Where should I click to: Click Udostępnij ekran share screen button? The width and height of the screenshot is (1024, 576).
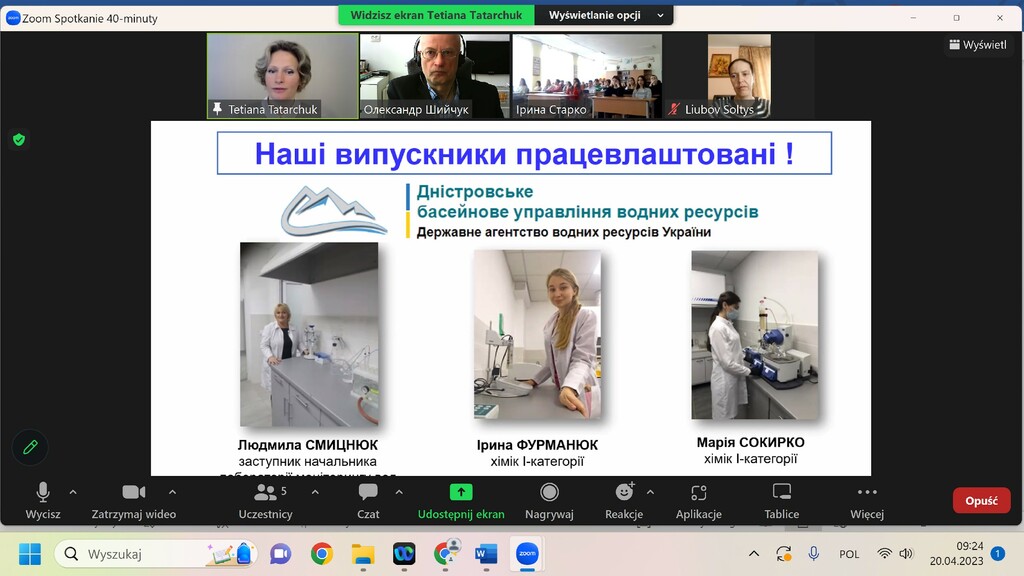461,501
